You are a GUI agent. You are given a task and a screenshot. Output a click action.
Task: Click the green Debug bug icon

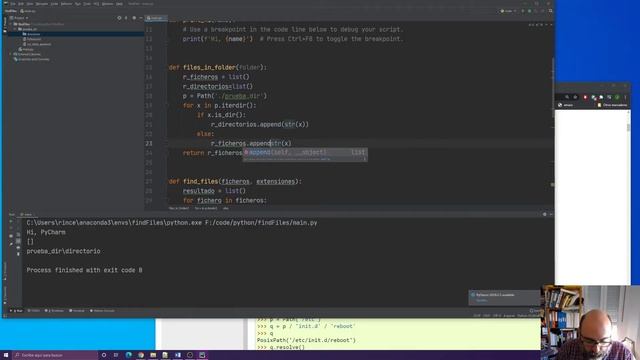tap(529, 11)
